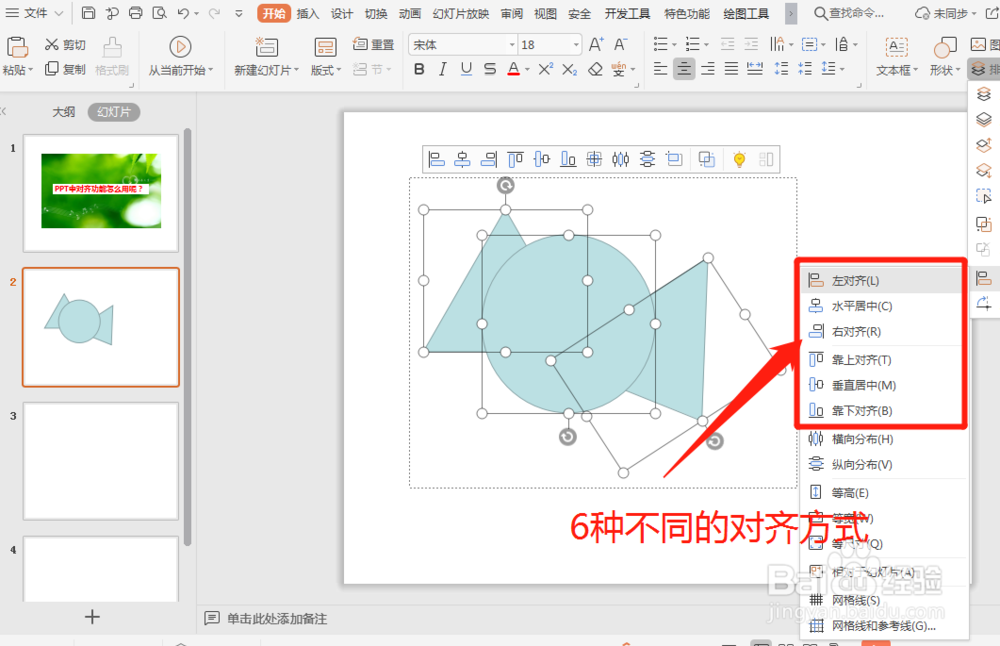Click the Save icon in quick access bar
The width and height of the screenshot is (1000, 646).
89,13
